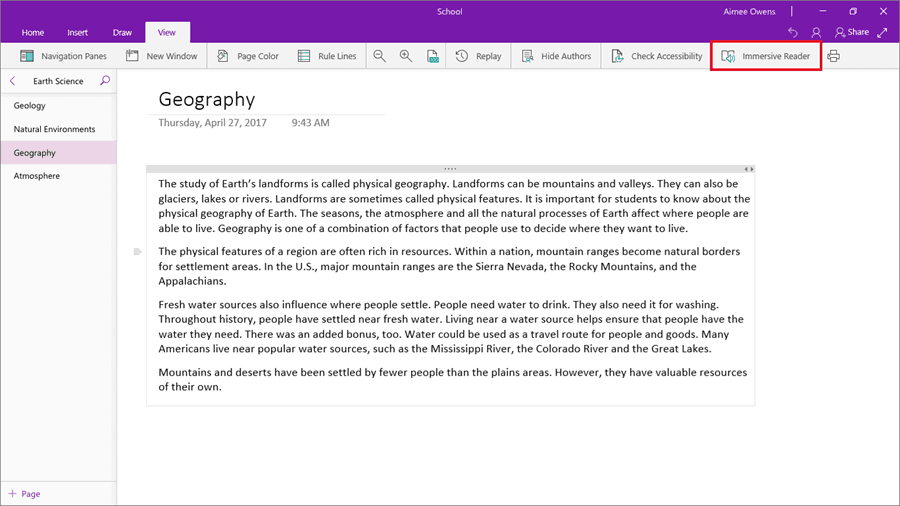Viewport: 900px width, 506px height.
Task: Open the Geology page
Action: (59, 106)
